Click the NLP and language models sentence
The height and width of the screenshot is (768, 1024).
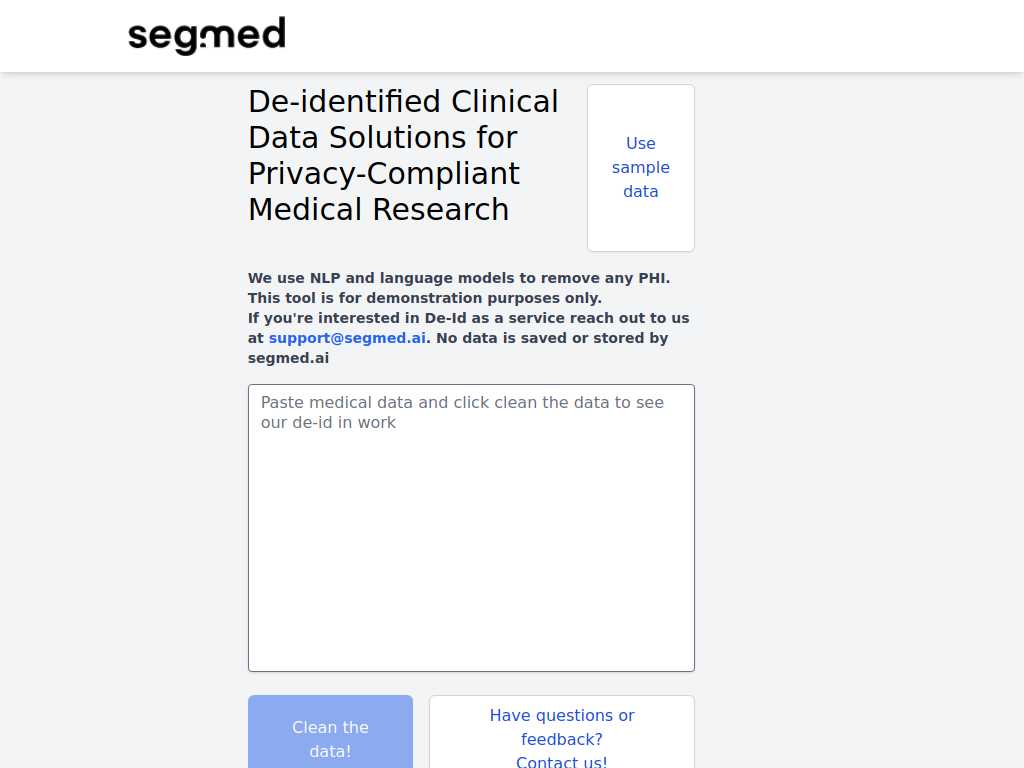[x=459, y=278]
